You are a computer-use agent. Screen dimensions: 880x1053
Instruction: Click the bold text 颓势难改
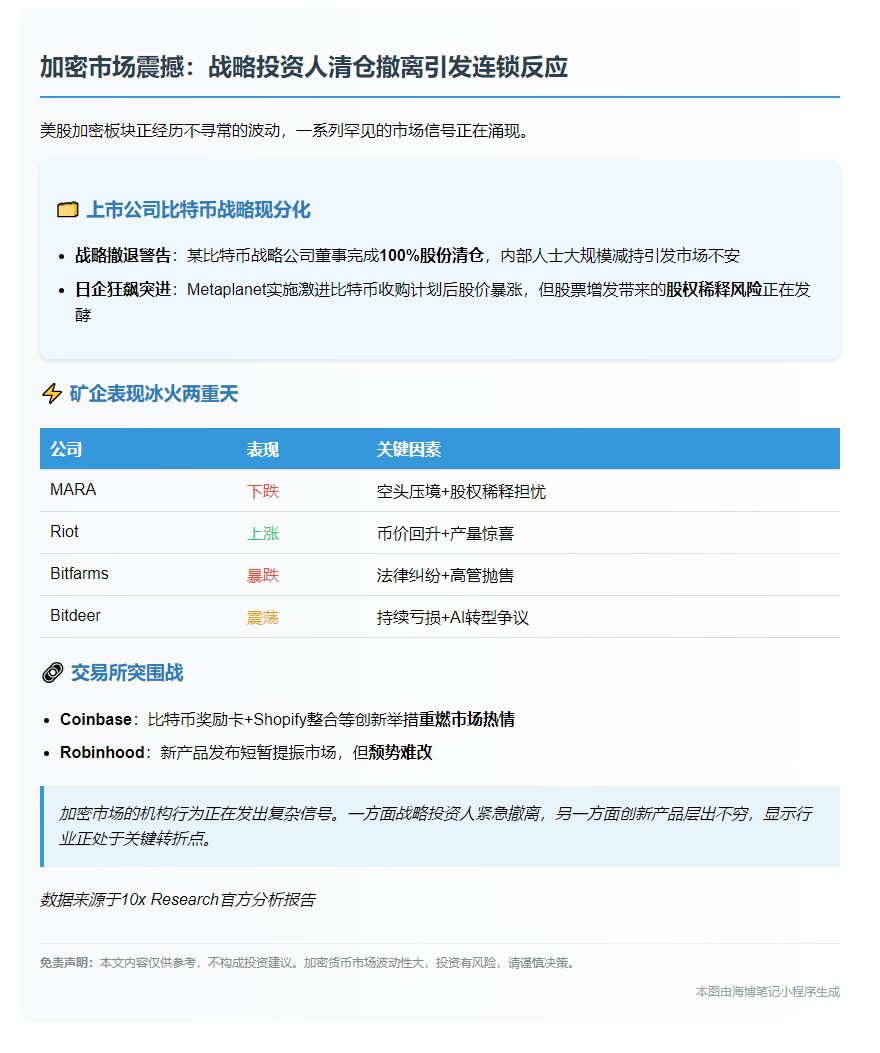[400, 752]
